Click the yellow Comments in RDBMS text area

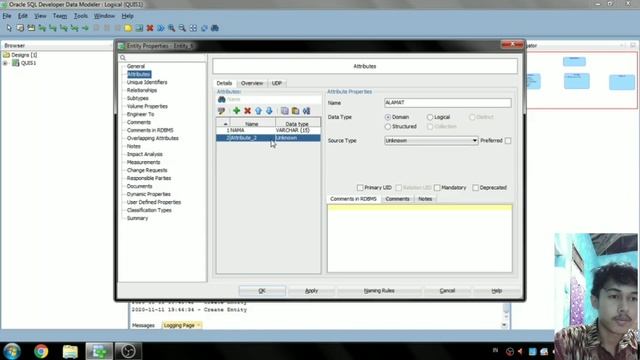tap(420, 239)
